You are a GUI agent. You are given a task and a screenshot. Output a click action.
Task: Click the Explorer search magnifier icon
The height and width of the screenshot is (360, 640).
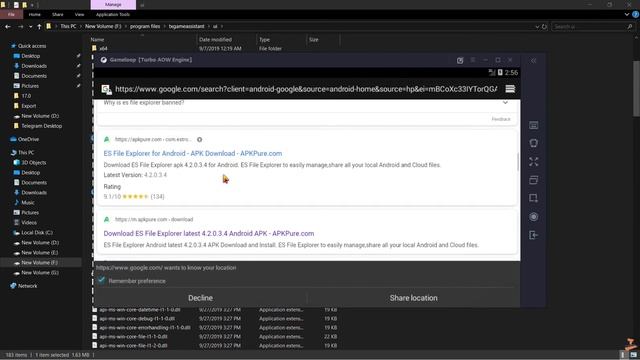pos(630,27)
